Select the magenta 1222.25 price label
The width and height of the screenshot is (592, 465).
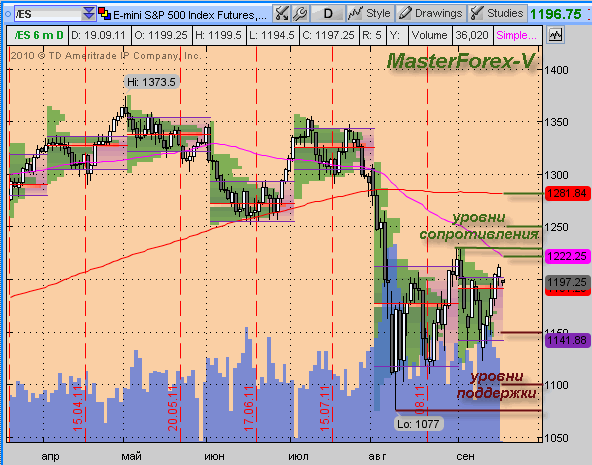coord(567,256)
